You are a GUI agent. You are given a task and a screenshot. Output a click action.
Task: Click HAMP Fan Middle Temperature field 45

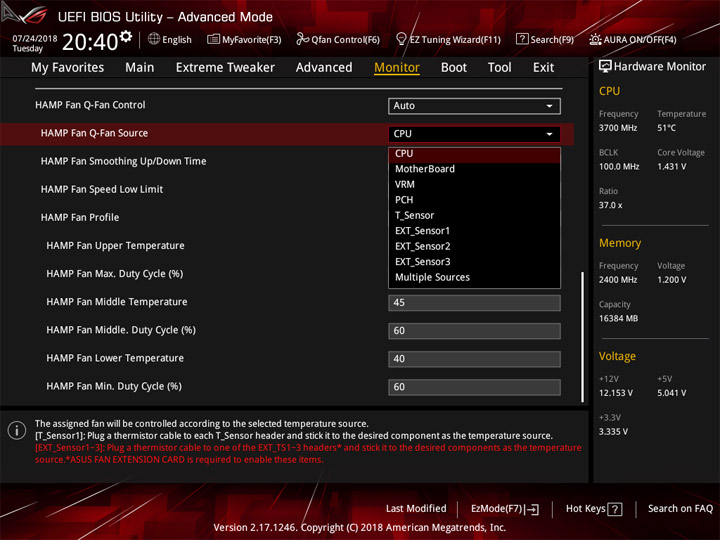[x=474, y=303]
